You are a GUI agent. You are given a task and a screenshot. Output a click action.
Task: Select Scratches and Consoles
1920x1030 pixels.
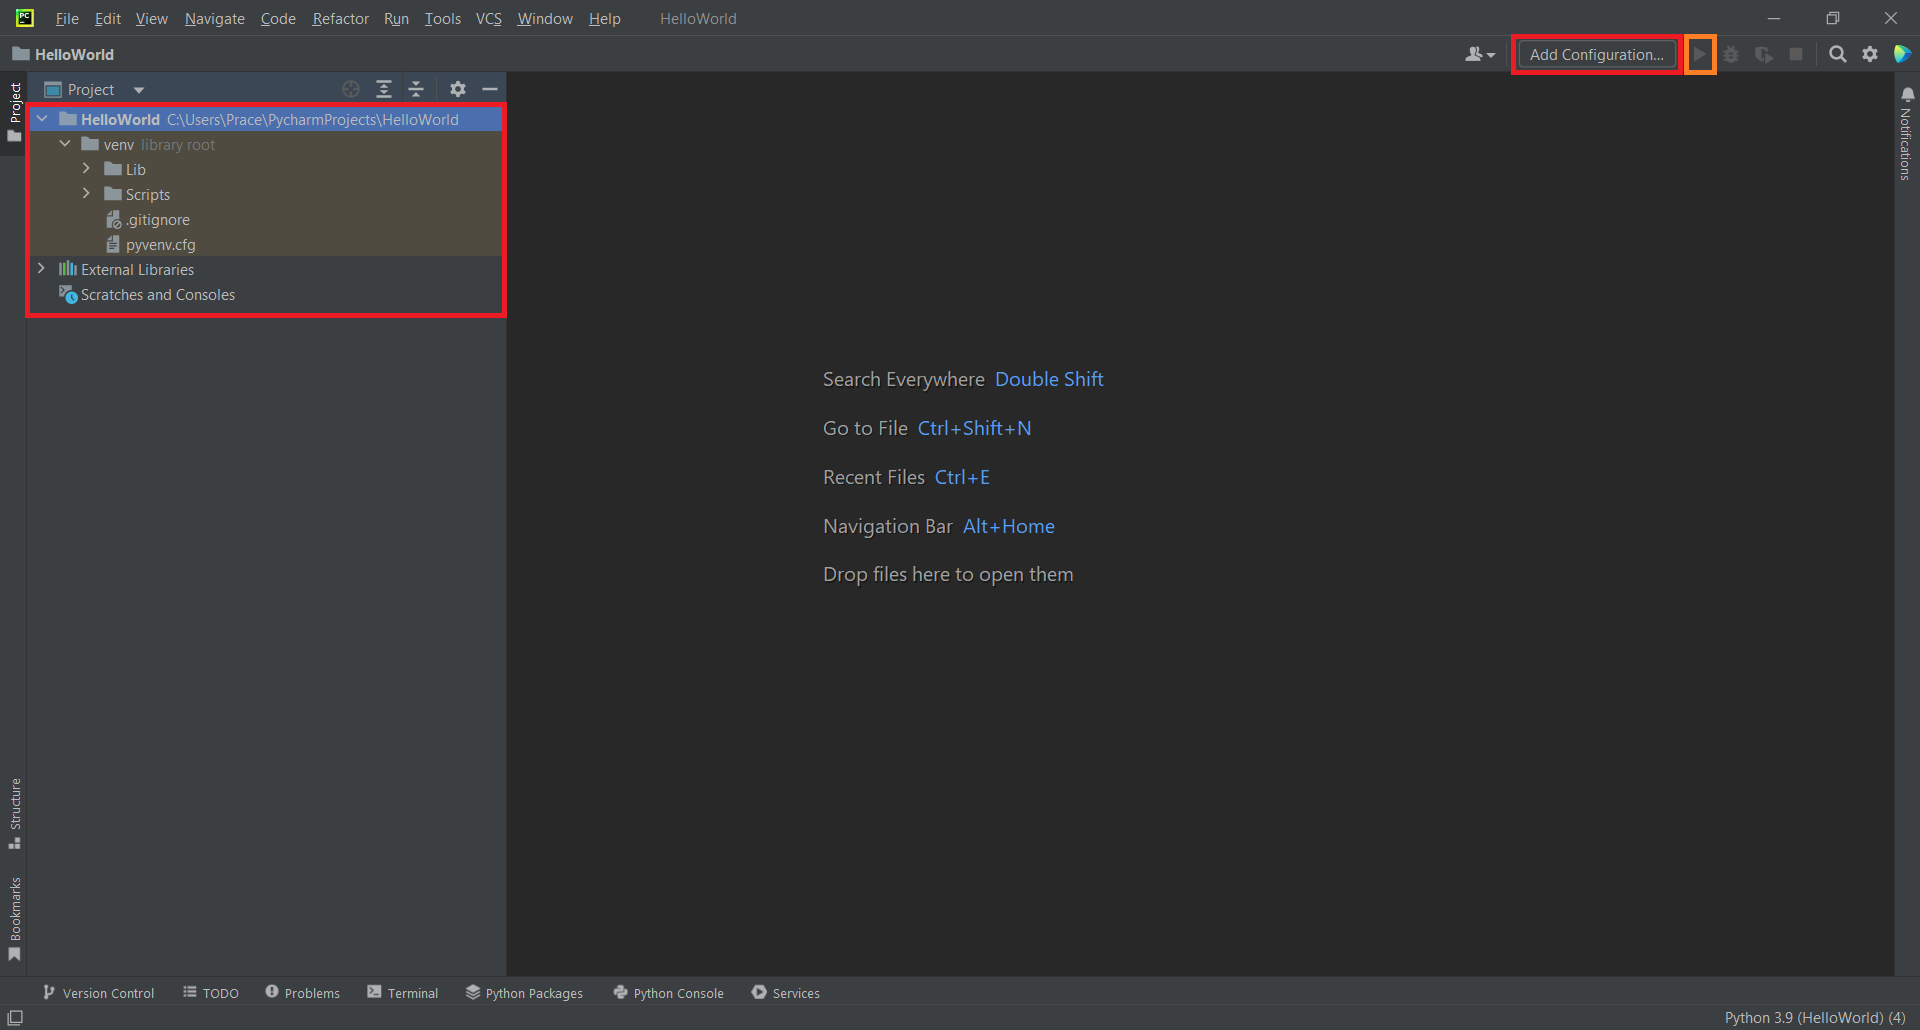[x=147, y=294]
